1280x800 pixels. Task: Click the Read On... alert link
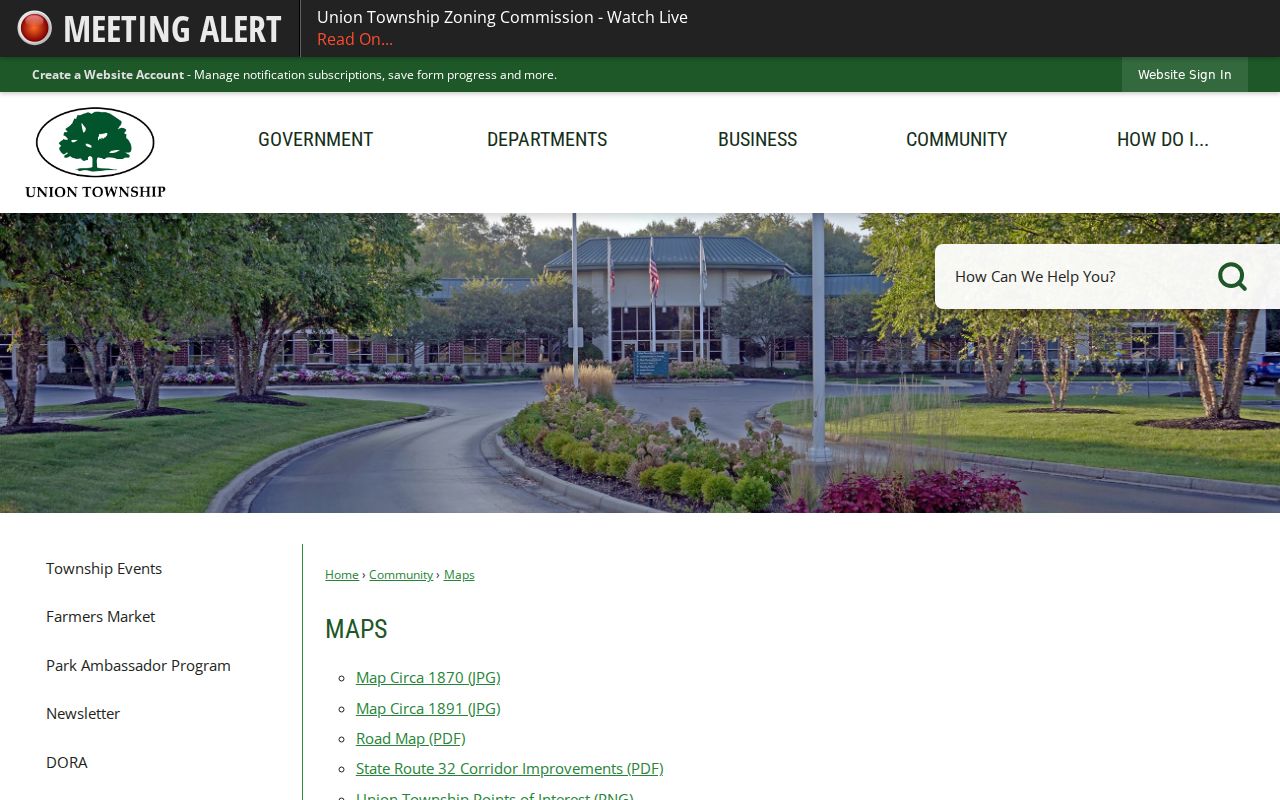click(355, 40)
